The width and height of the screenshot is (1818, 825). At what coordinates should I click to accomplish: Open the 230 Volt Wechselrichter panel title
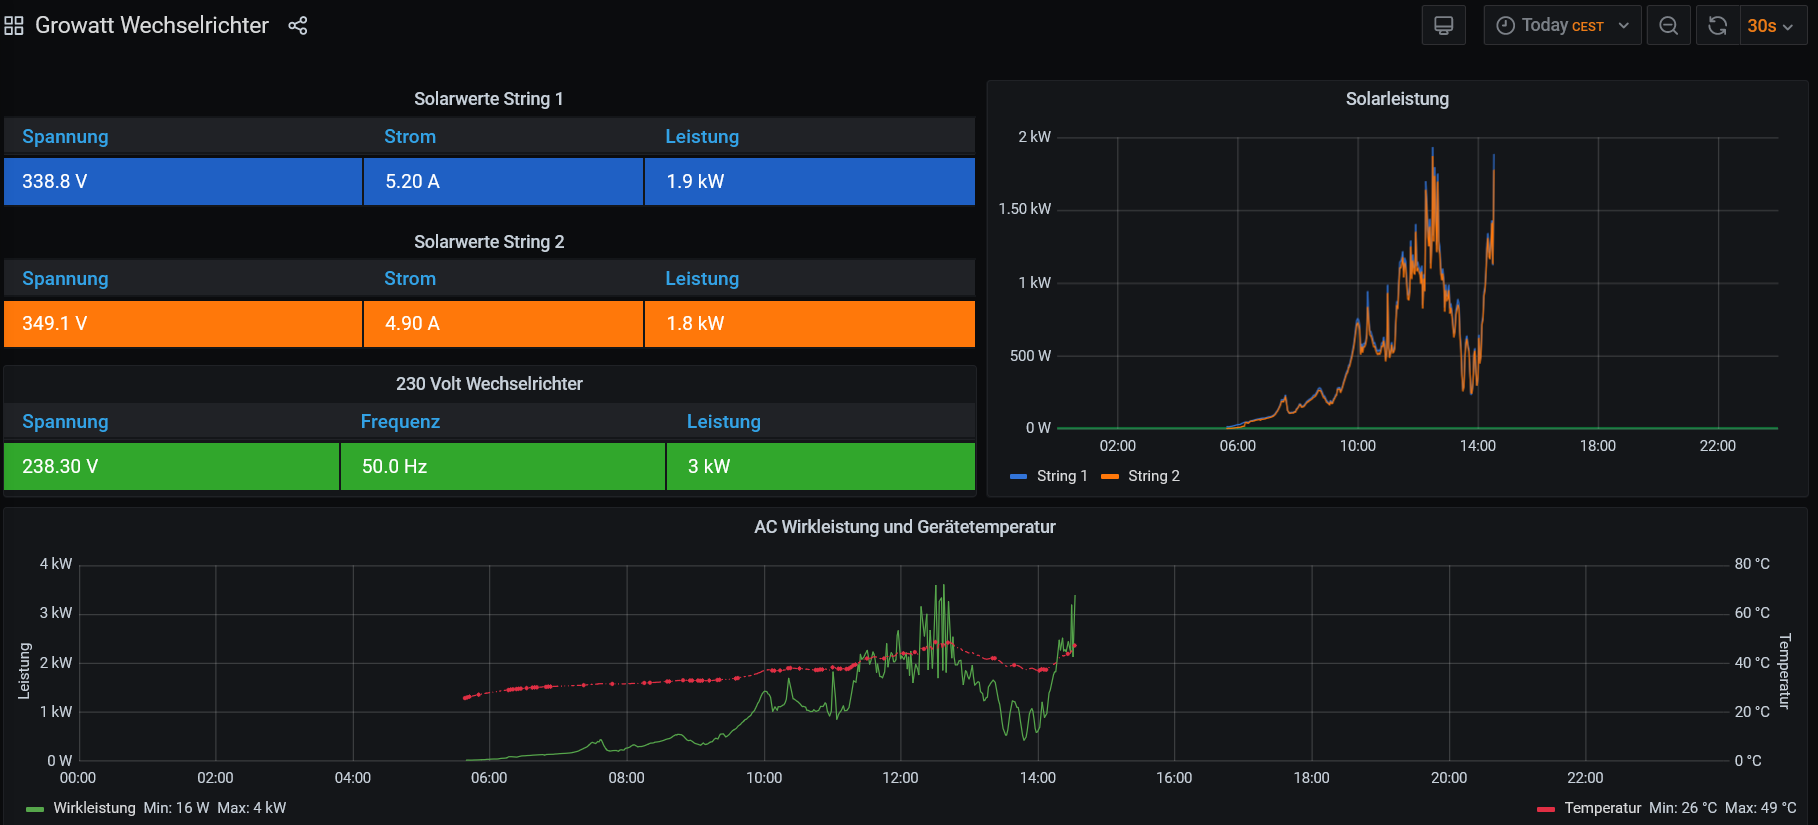(x=489, y=384)
